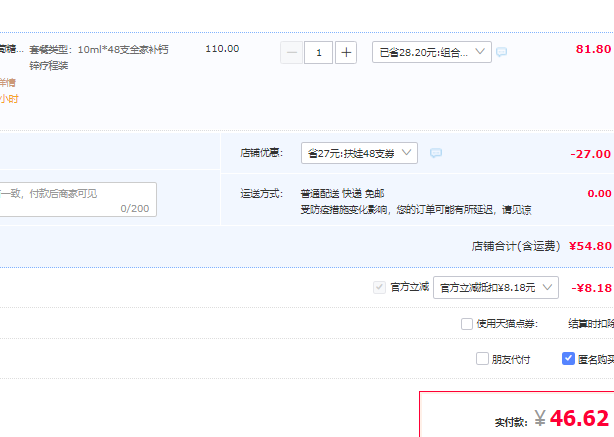Click the unit price 110.00
The width and height of the screenshot is (614, 437).
click(222, 49)
